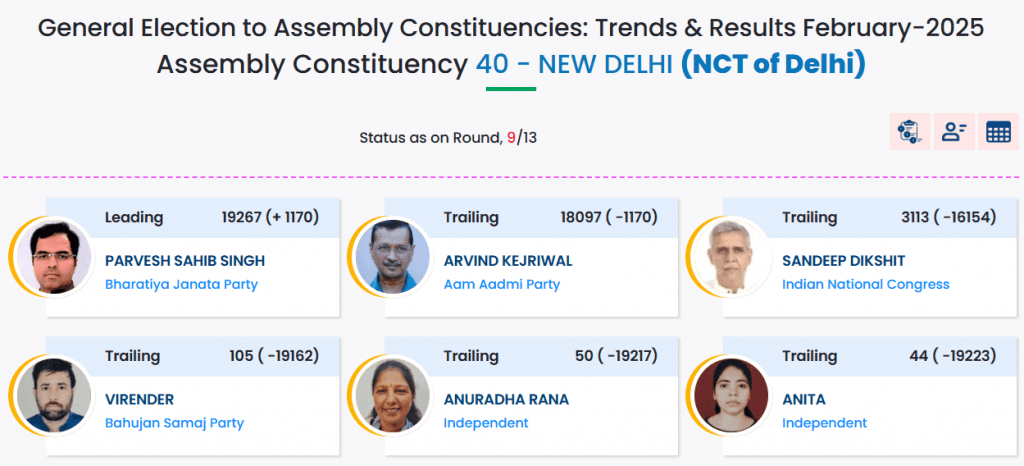Select the Aam Aadmi Party label
The height and width of the screenshot is (466, 1024).
point(501,284)
